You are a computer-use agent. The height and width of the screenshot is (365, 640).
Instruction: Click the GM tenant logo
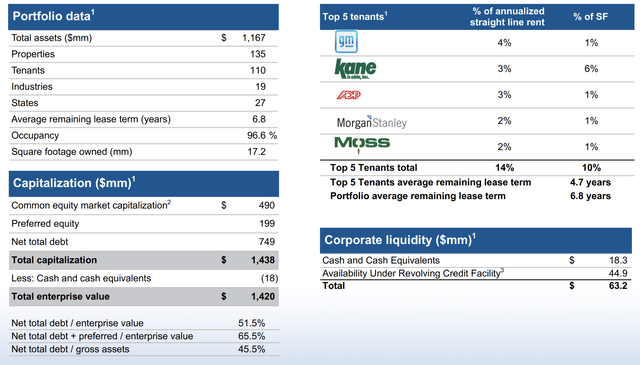(346, 42)
